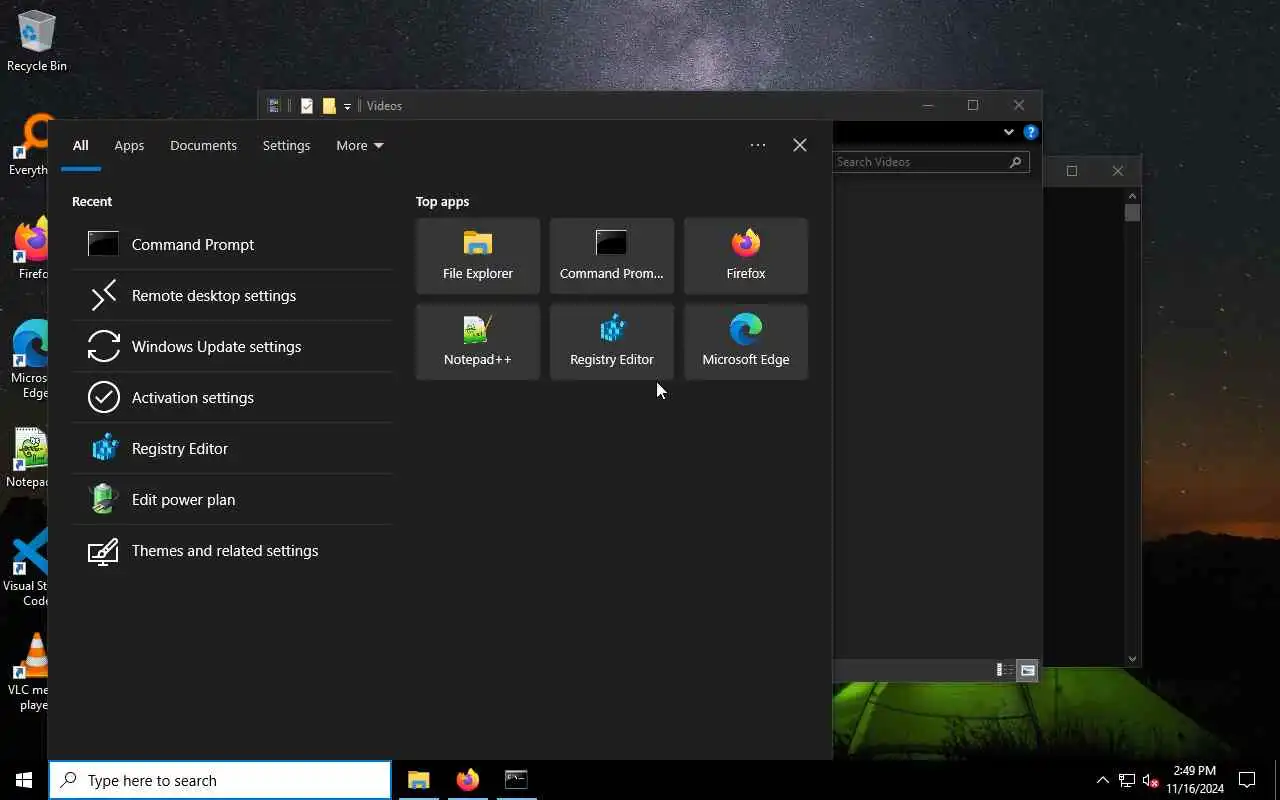The width and height of the screenshot is (1280, 800).
Task: Launch Microsoft Edge tile in Top apps
Action: 746,342
